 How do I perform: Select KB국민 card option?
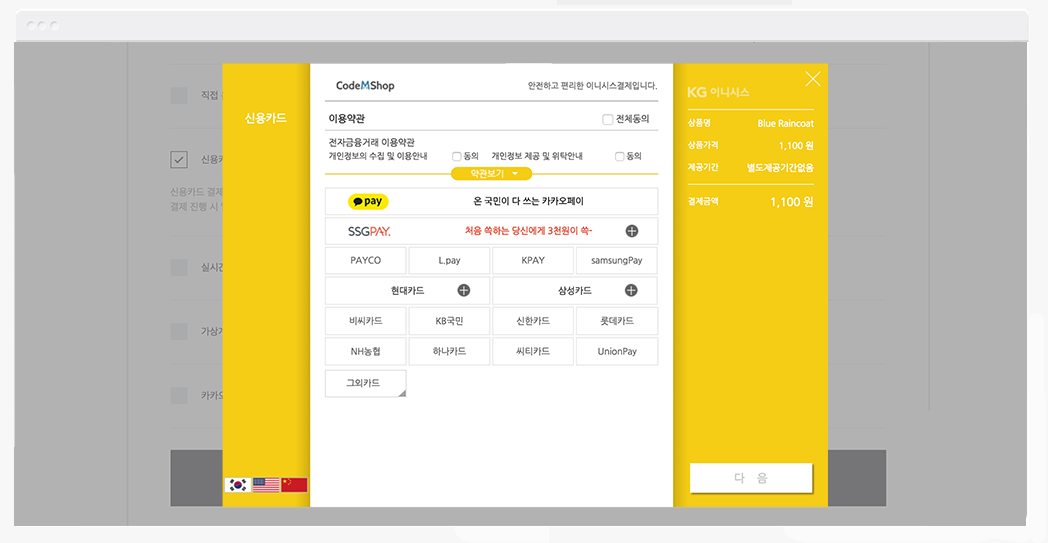449,321
